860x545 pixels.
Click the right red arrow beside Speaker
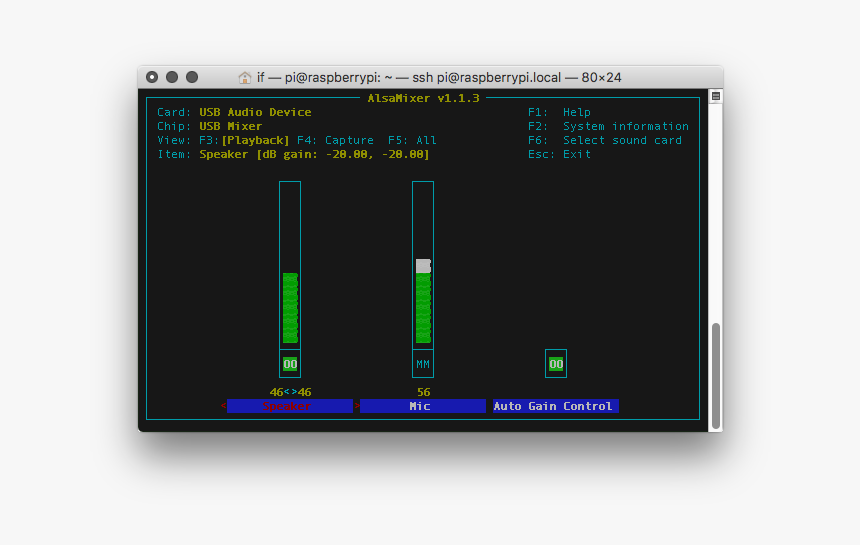click(356, 406)
